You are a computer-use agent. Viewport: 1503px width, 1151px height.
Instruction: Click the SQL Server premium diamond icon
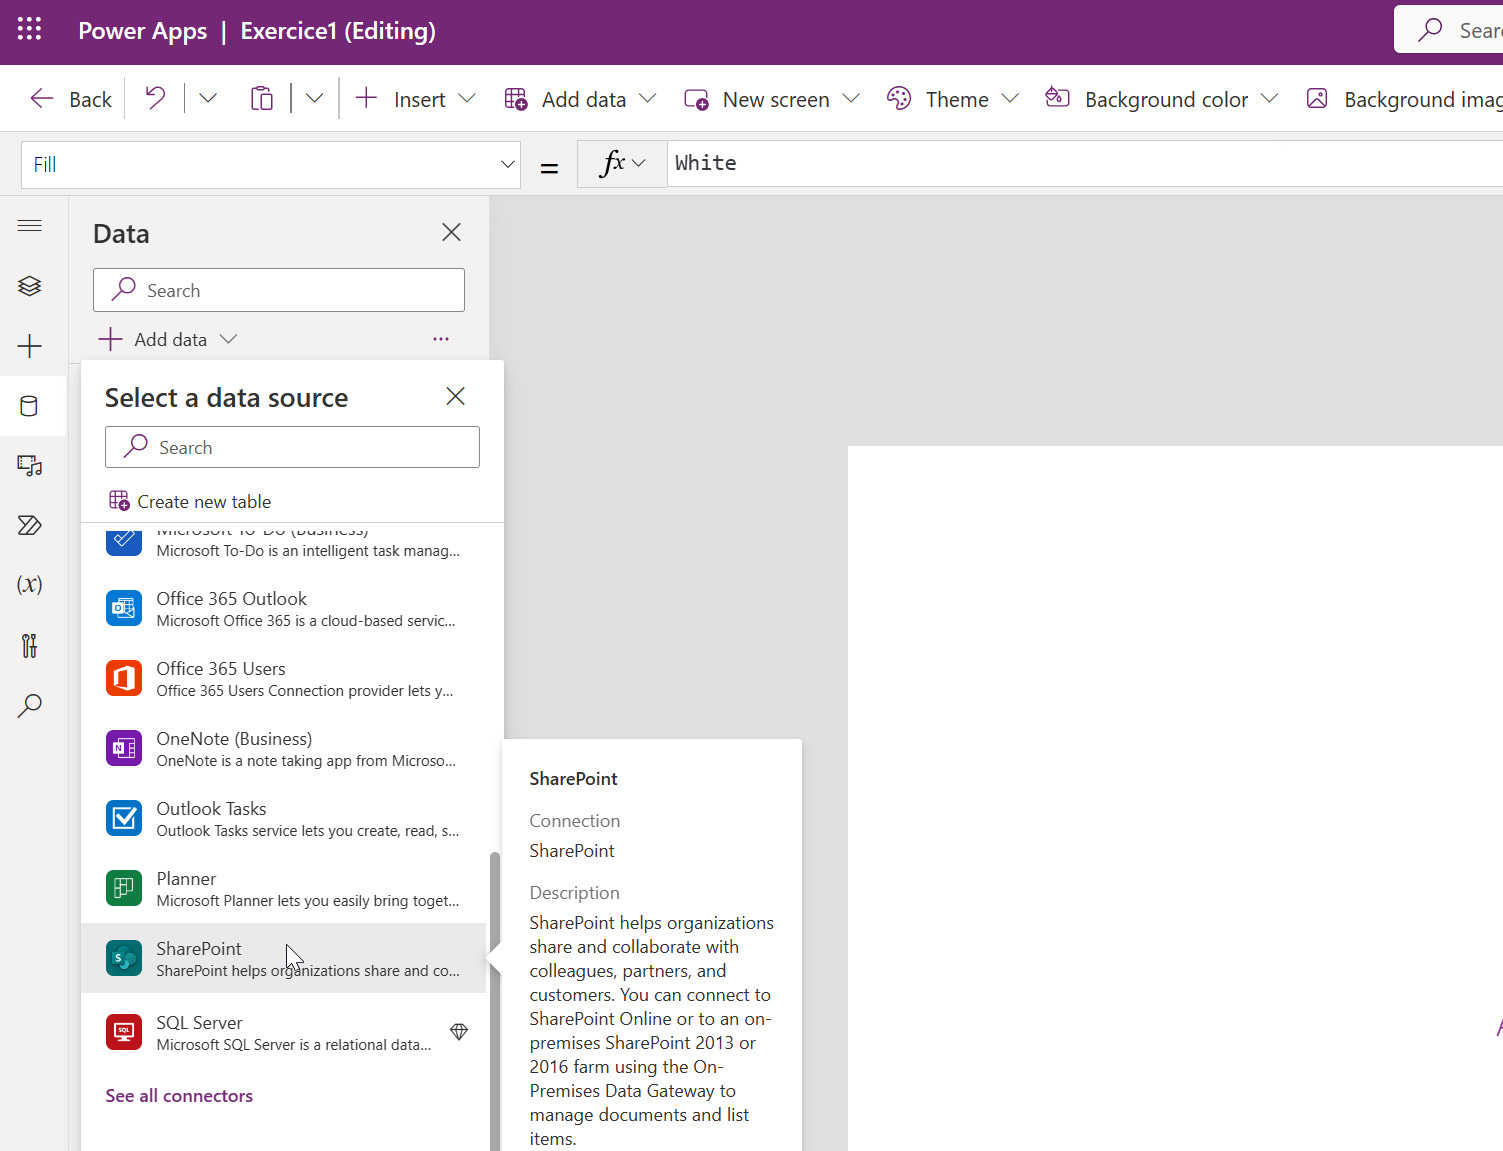point(459,1031)
